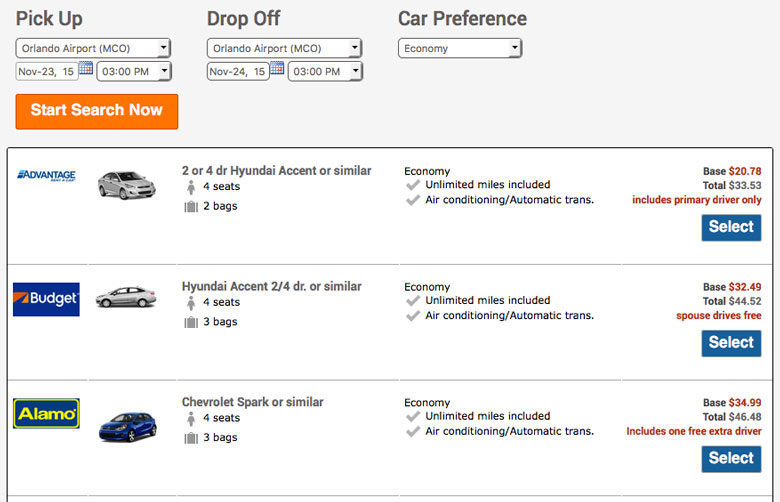The height and width of the screenshot is (502, 780).
Task: Click the Advantage rental company logo
Action: pos(46,176)
